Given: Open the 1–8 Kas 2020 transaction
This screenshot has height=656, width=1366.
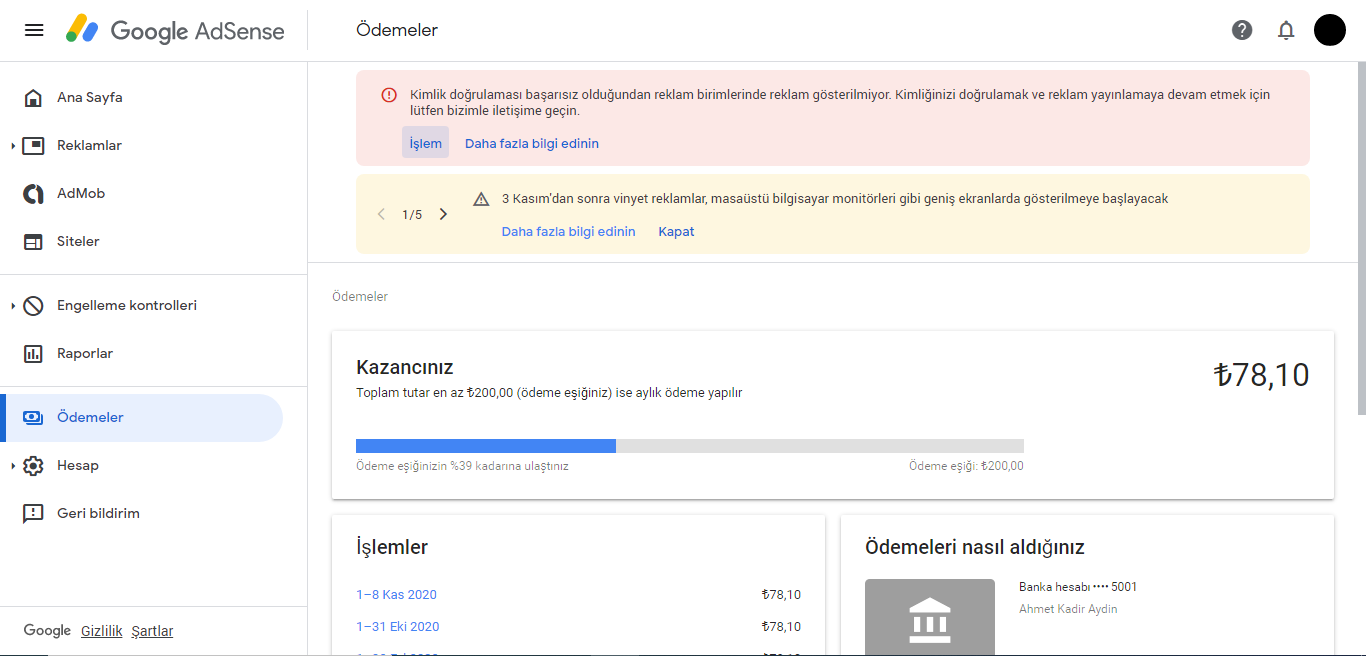Looking at the screenshot, I should tap(396, 594).
